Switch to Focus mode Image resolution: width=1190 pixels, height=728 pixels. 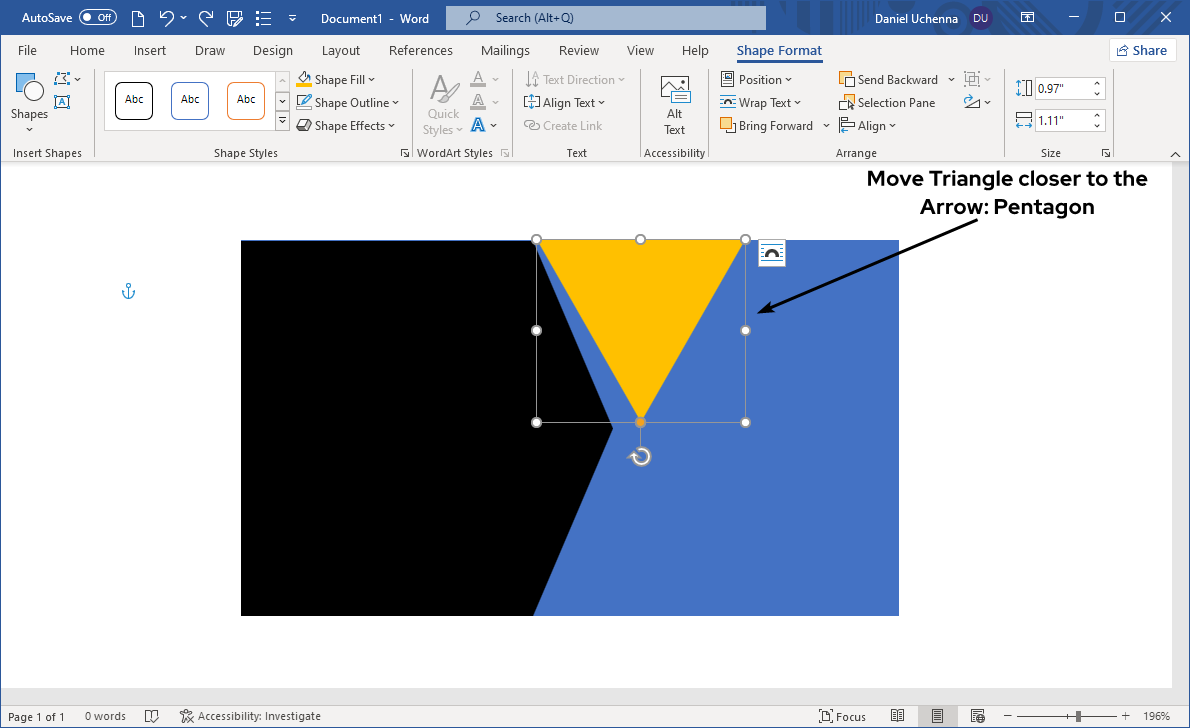point(842,716)
